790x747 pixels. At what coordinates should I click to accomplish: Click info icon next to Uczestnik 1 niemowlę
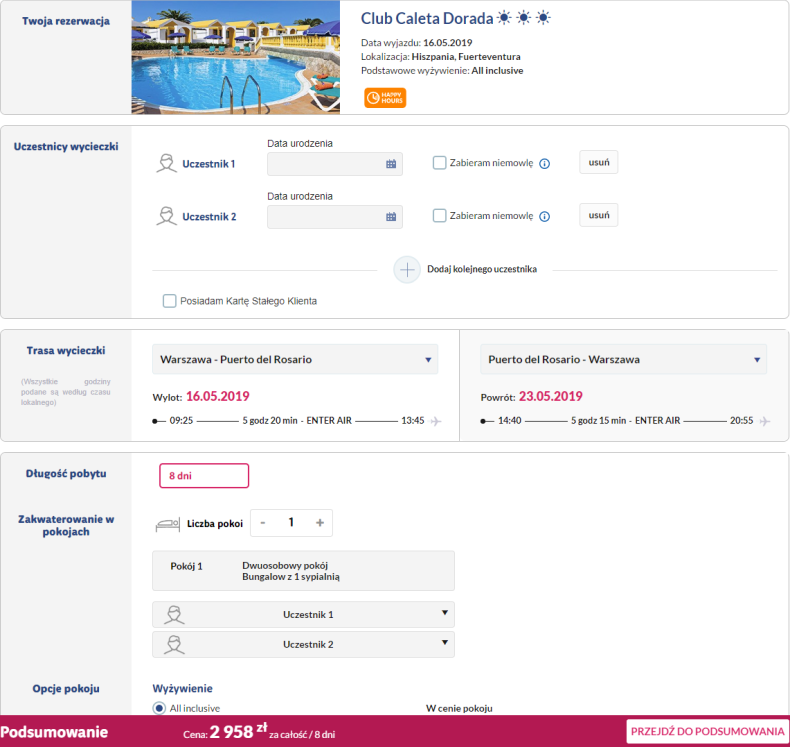point(545,164)
